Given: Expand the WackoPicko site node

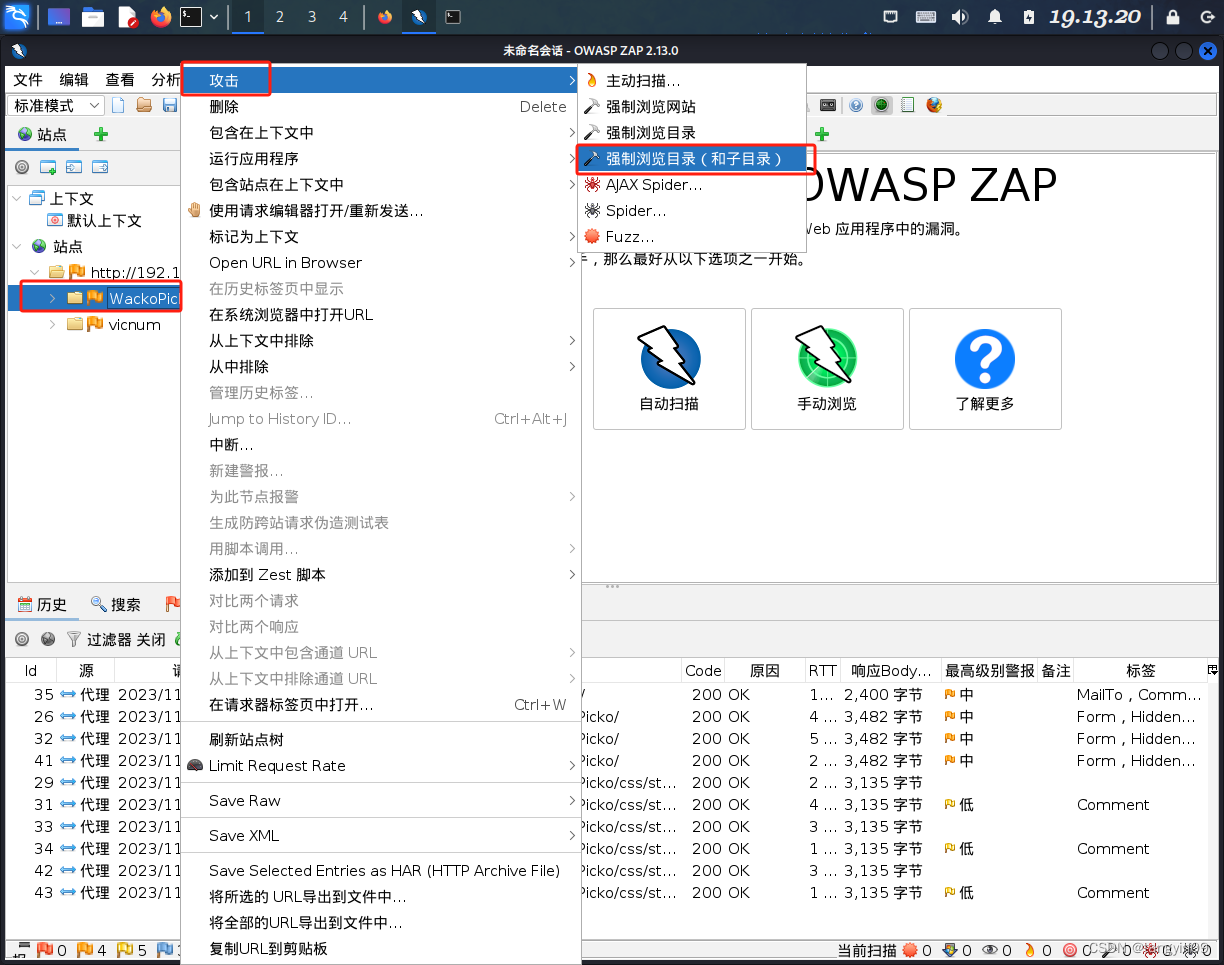Looking at the screenshot, I should 52,298.
